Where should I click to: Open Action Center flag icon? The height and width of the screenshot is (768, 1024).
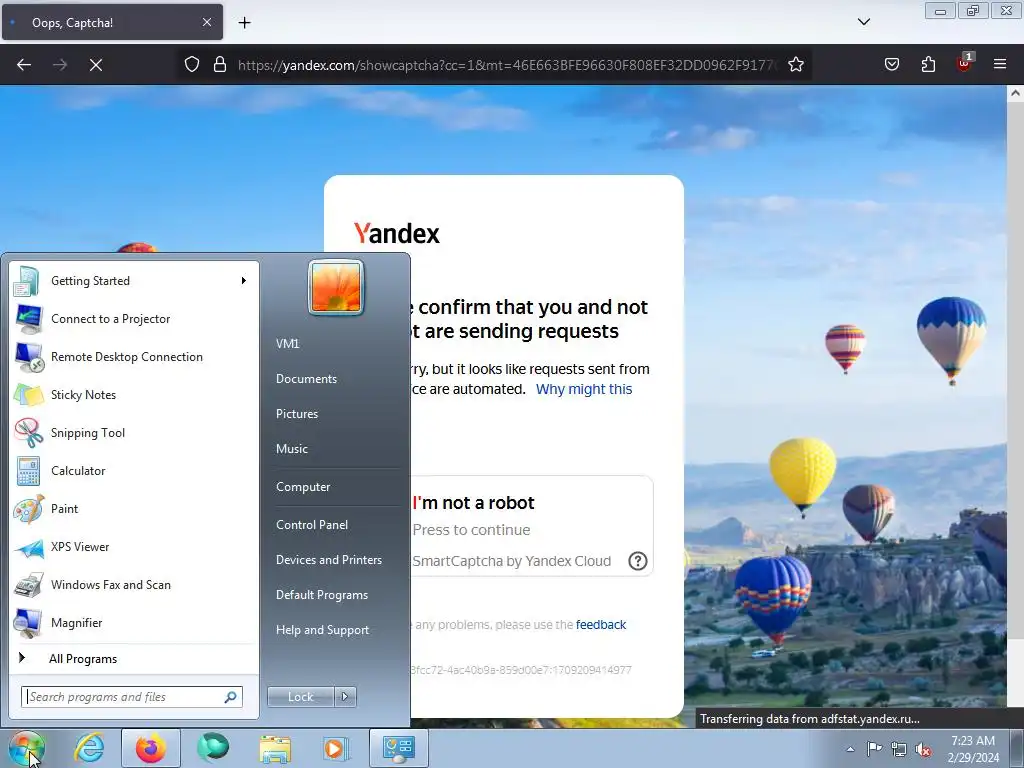874,749
